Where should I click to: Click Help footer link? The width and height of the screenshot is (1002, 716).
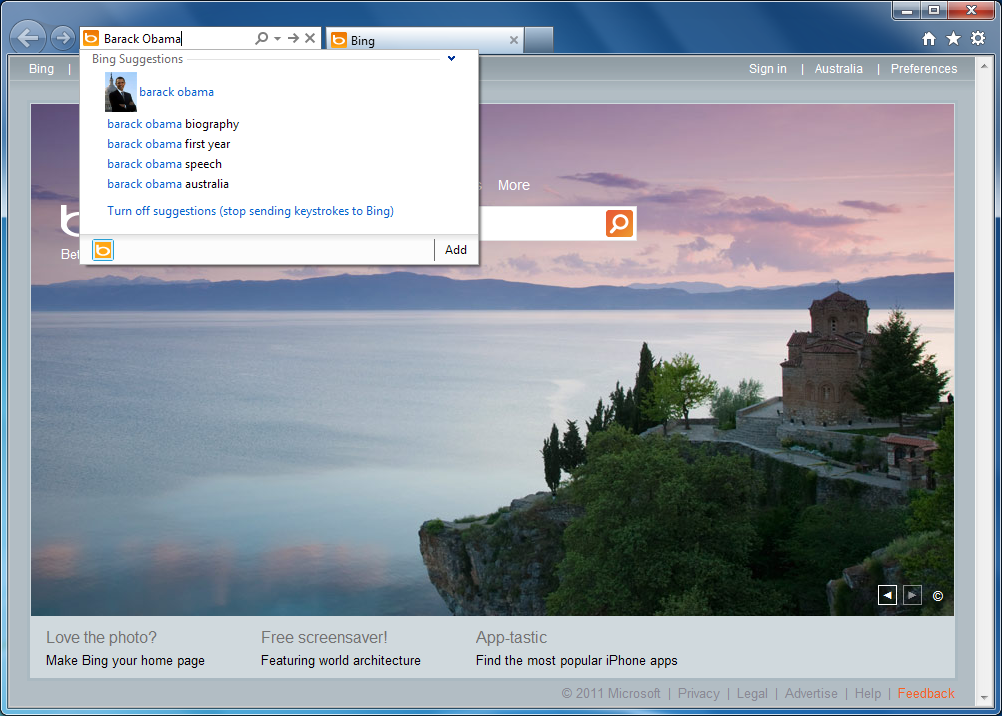[x=868, y=693]
